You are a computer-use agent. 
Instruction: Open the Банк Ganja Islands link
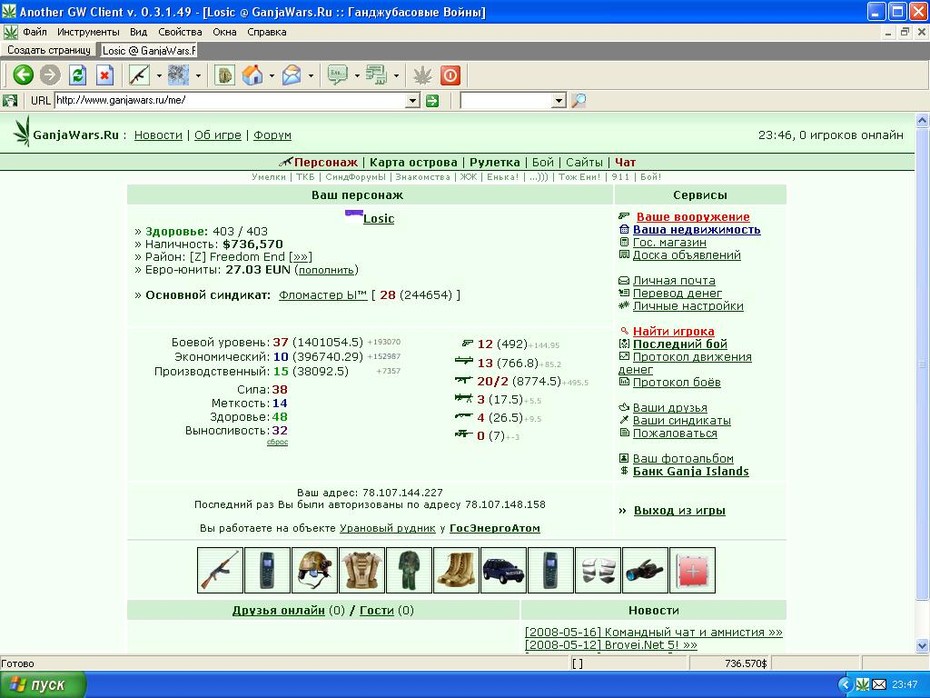(690, 471)
